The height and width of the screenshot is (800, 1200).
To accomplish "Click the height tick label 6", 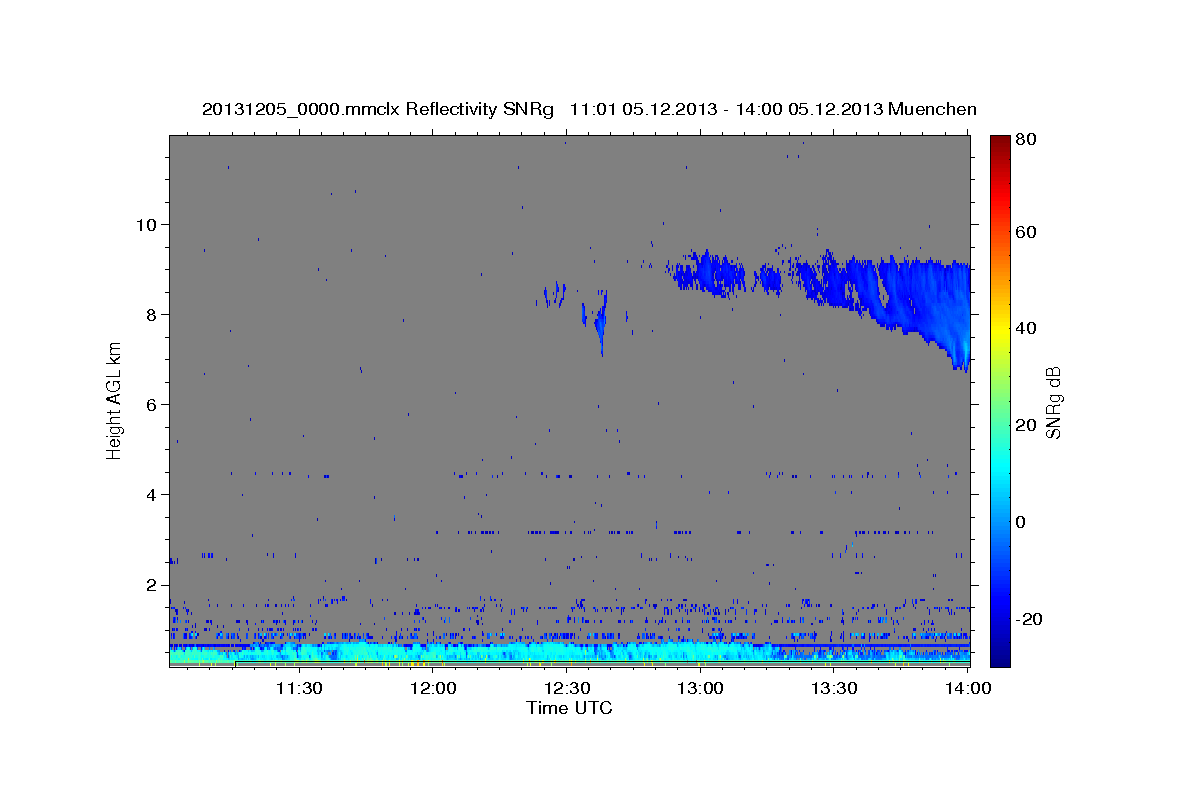I will point(152,404).
